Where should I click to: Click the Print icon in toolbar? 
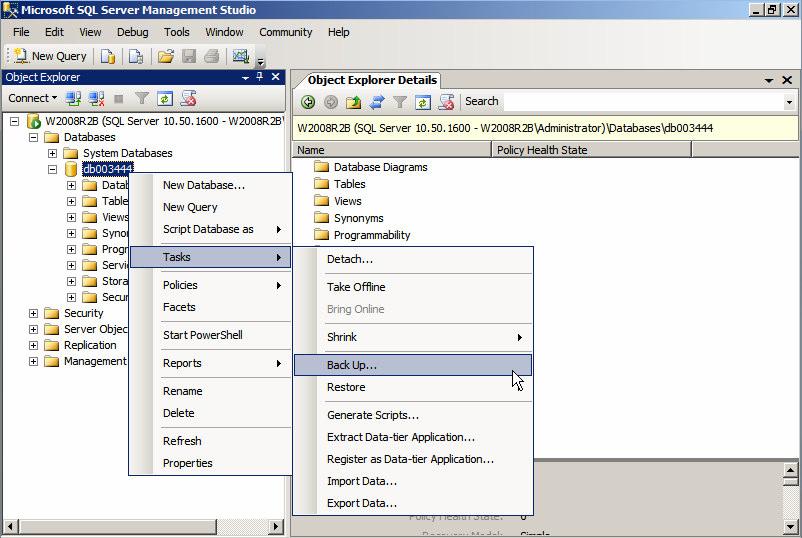tap(212, 56)
